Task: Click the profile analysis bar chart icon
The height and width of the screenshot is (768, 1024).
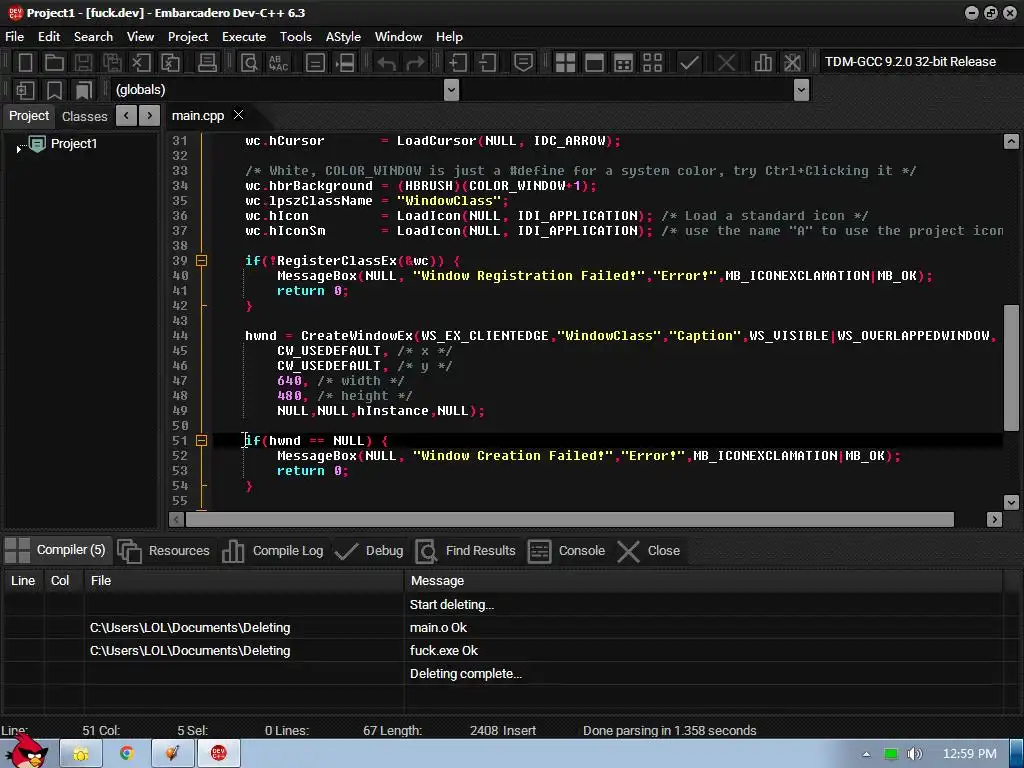Action: tap(763, 62)
